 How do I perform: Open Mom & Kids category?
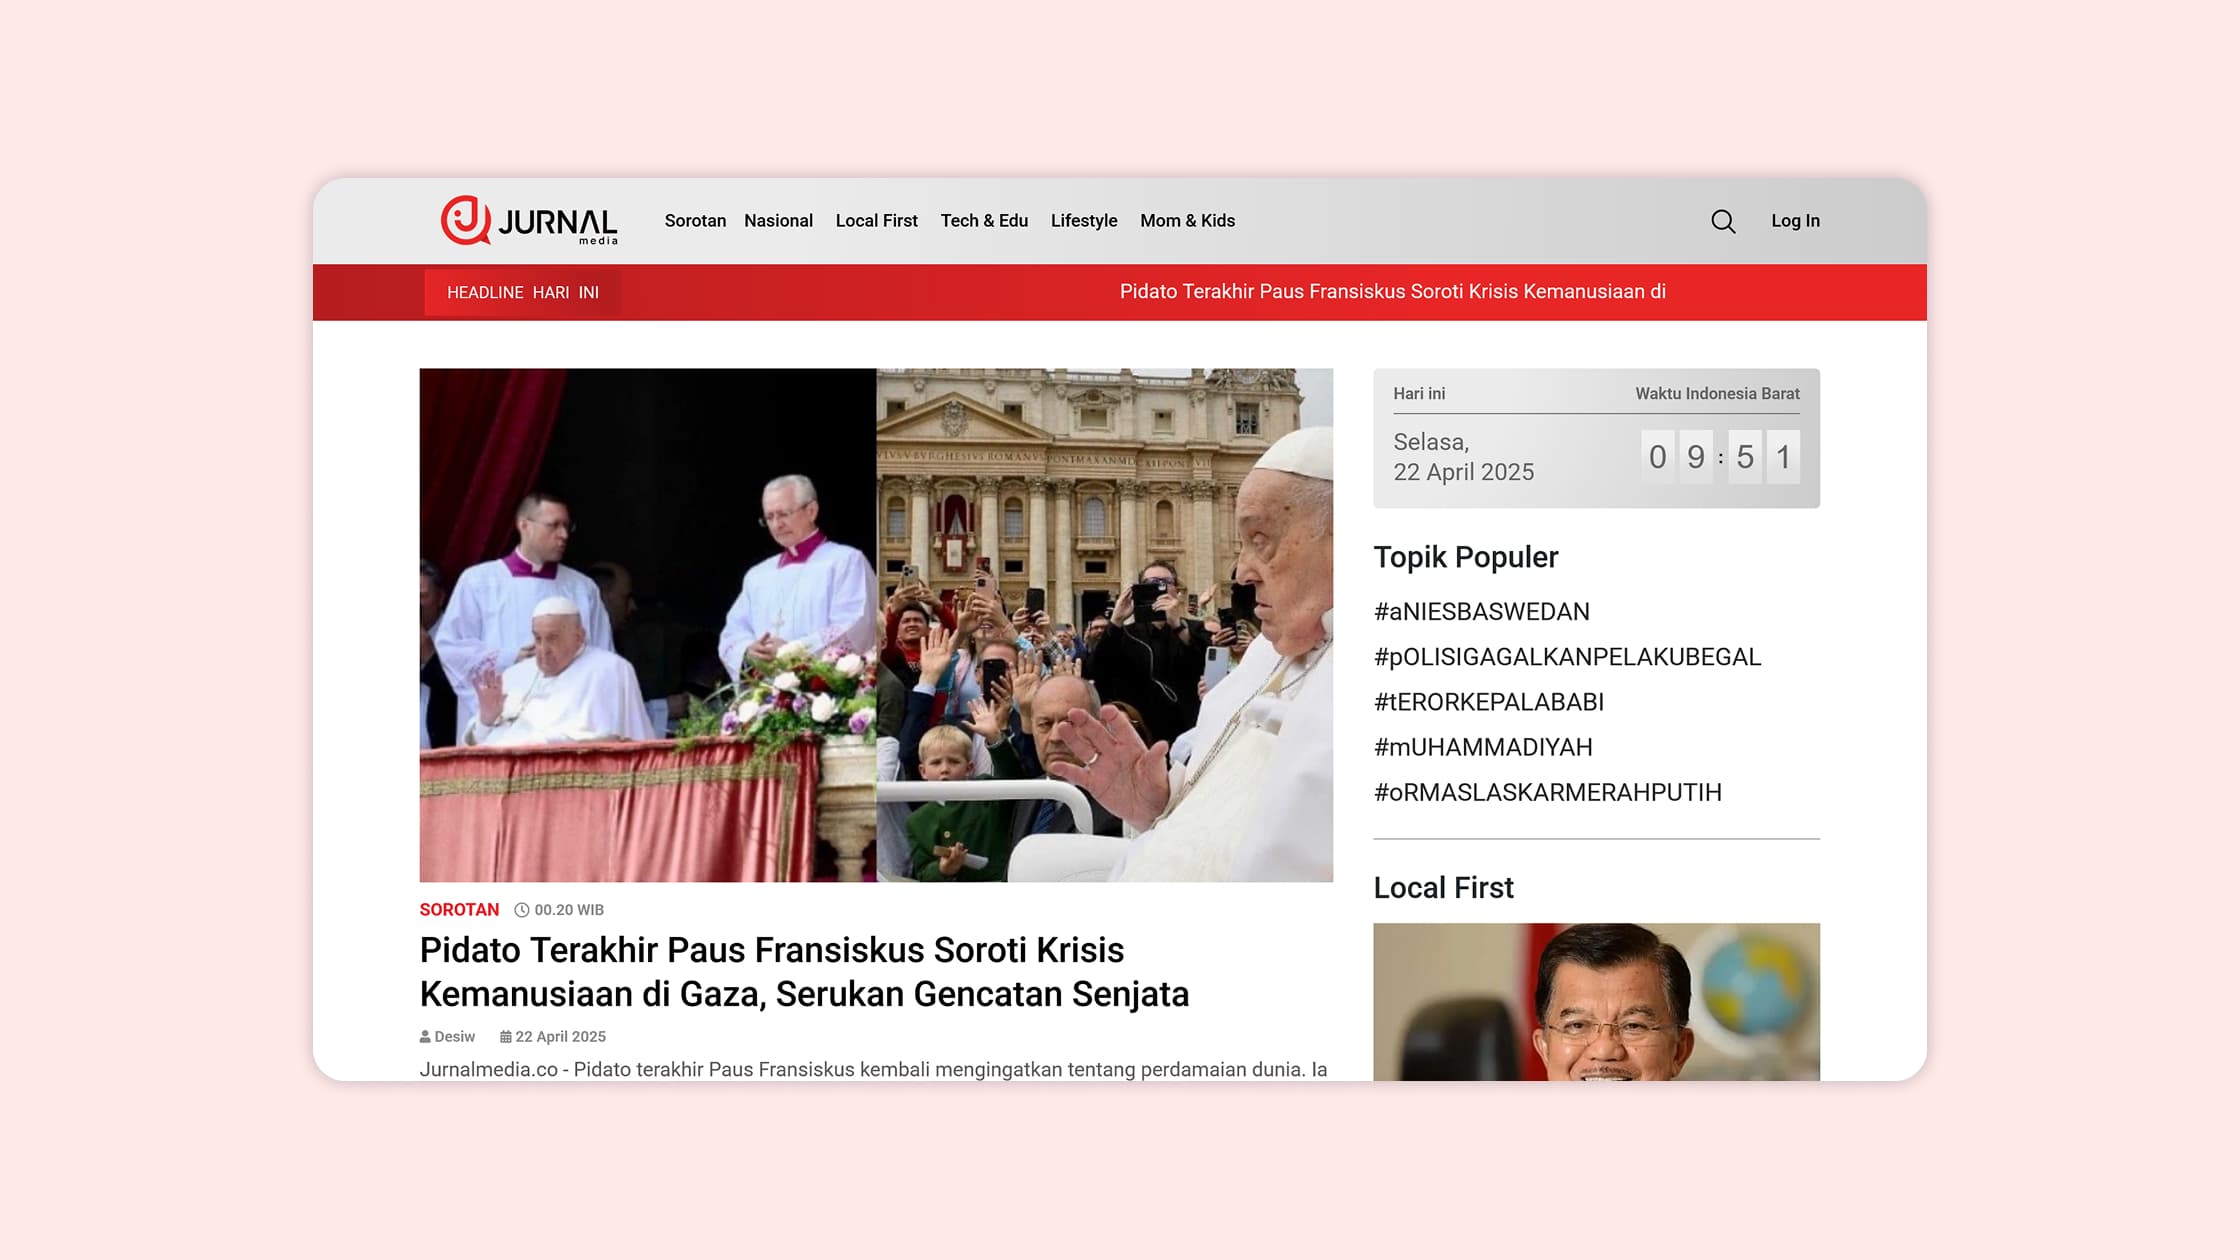(1187, 221)
